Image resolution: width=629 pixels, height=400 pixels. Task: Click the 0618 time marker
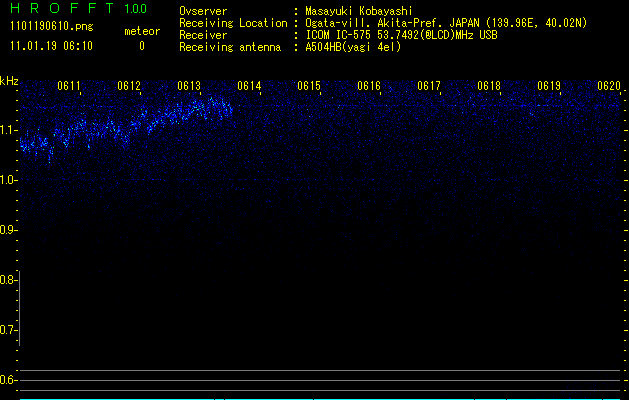pyautogui.click(x=489, y=86)
